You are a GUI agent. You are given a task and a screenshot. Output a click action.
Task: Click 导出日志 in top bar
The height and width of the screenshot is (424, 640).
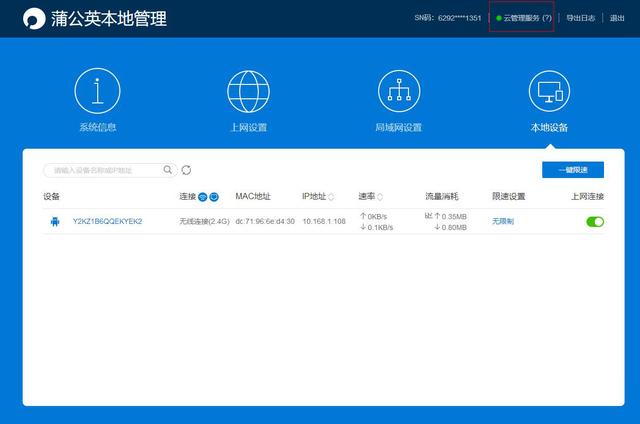click(x=580, y=18)
